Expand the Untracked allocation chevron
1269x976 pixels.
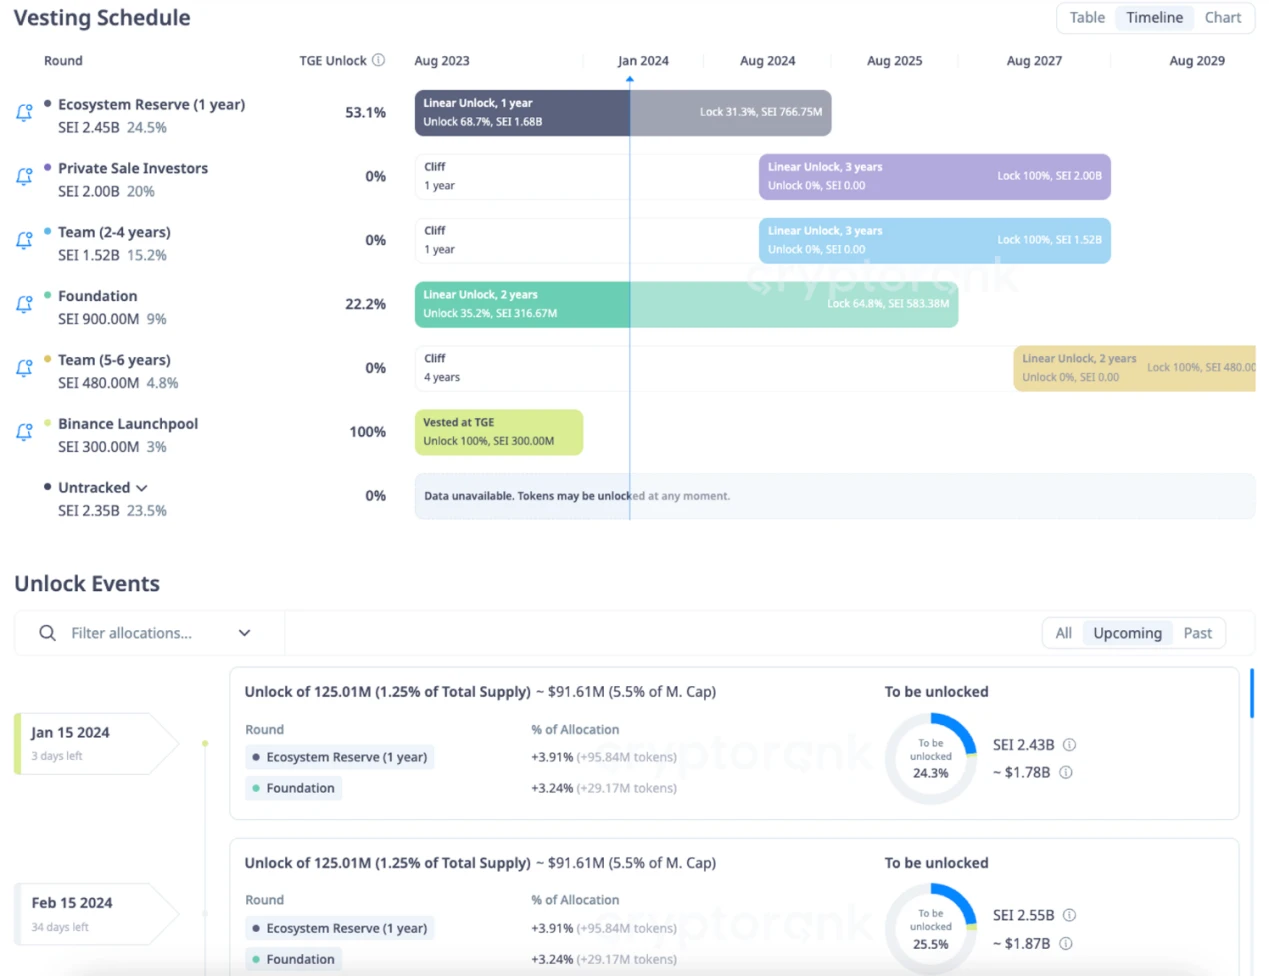(142, 488)
